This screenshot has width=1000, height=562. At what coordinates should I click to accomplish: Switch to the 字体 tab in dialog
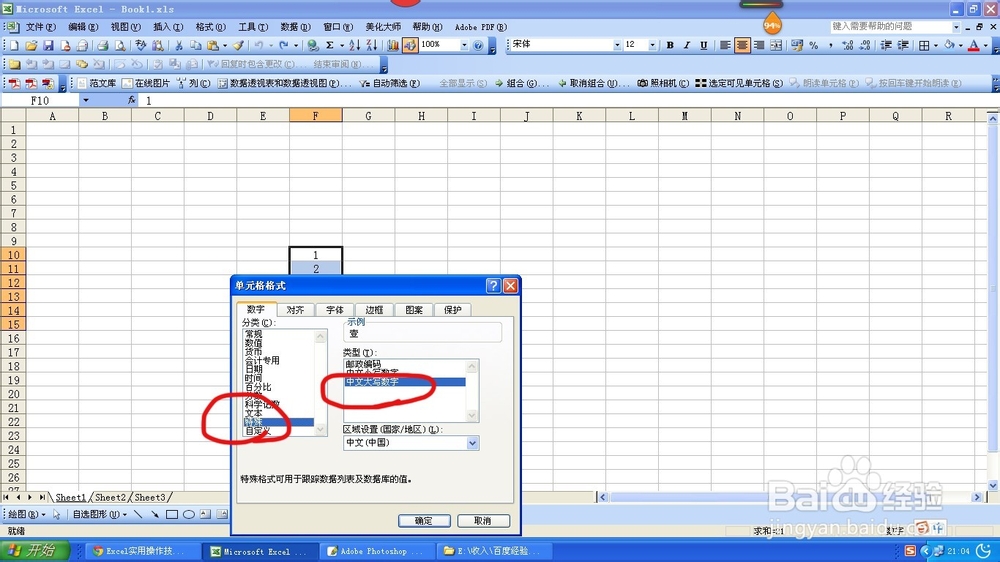point(335,310)
